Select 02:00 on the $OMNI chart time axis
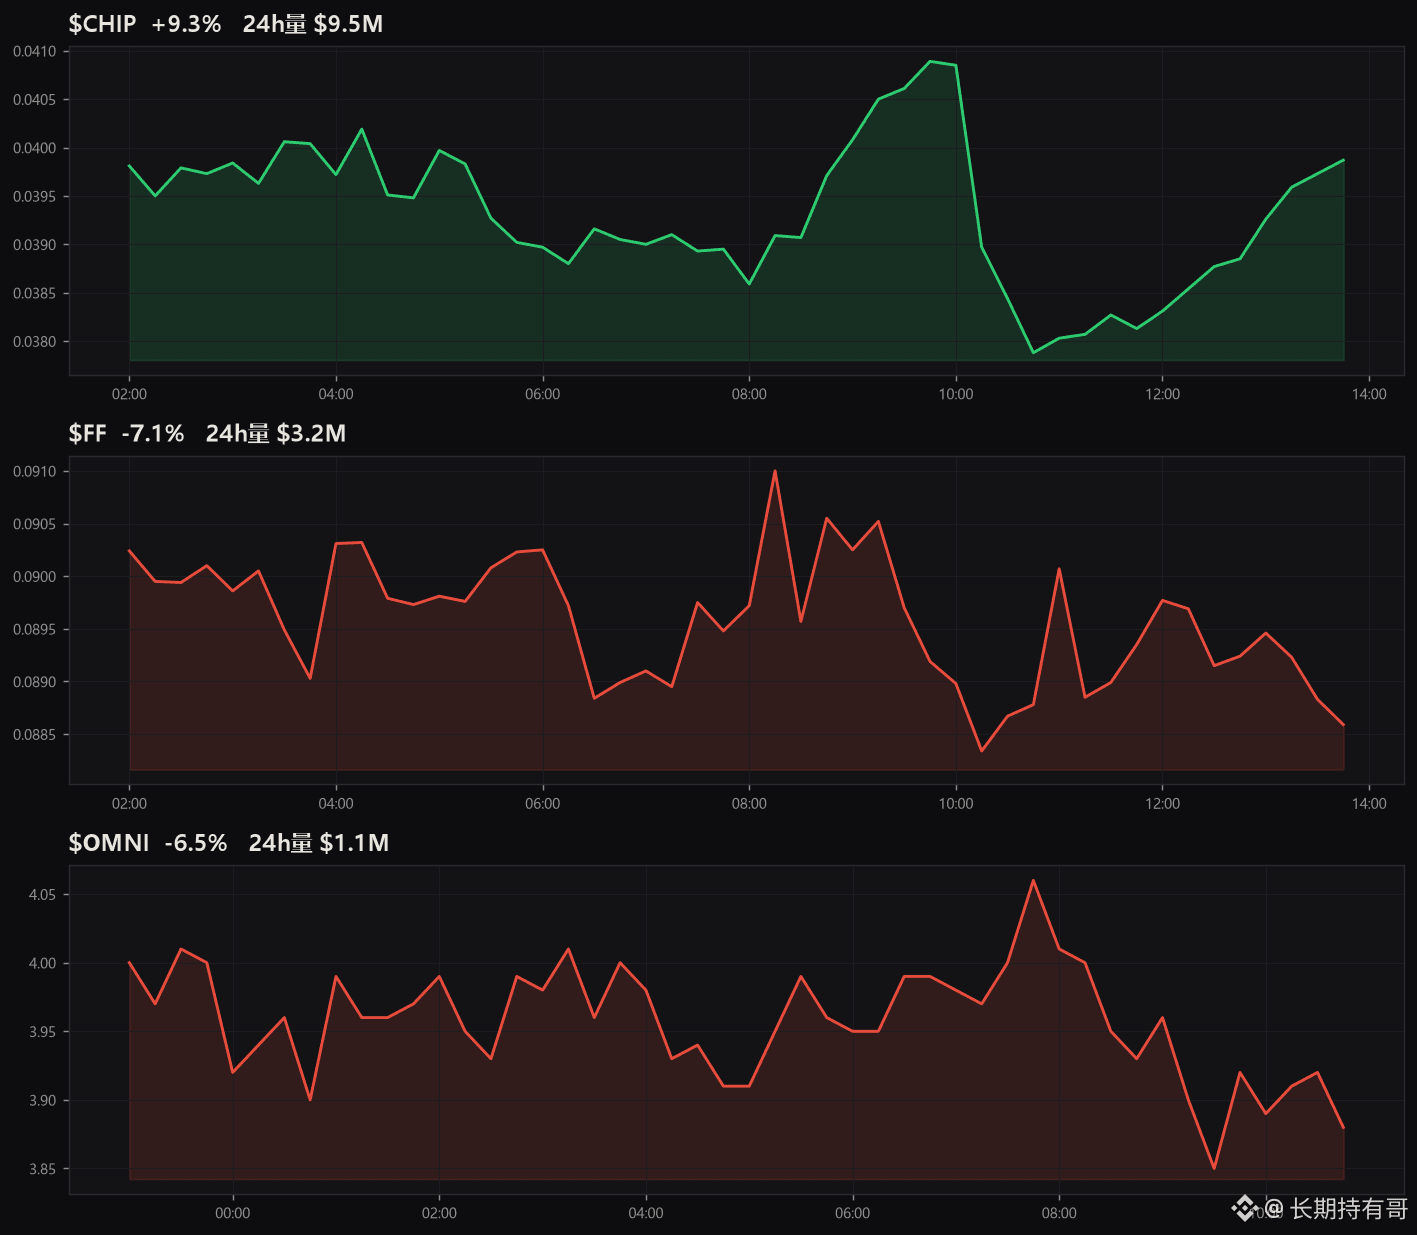 coord(439,1213)
